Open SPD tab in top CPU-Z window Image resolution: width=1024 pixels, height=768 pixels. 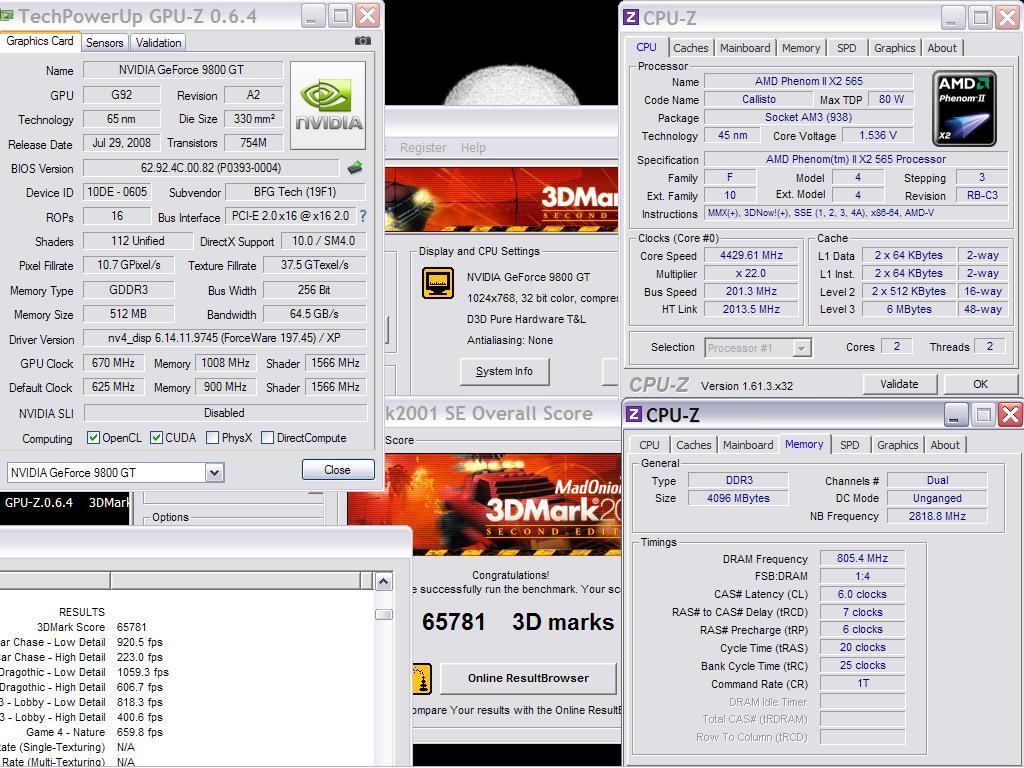[x=846, y=48]
